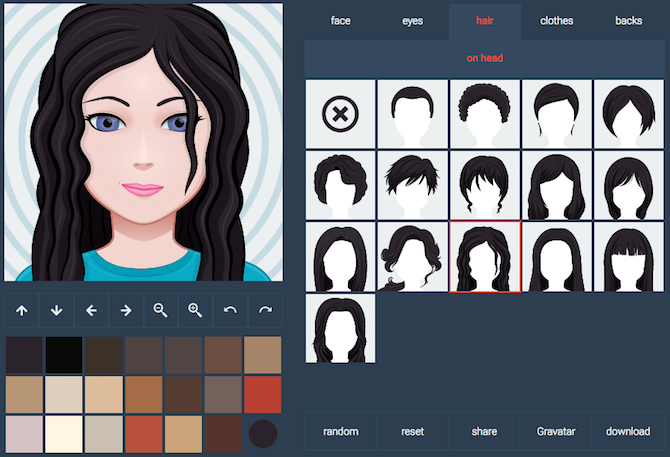The image size is (670, 457).
Task: Zoom in using the plus magnifier
Action: (x=195, y=311)
